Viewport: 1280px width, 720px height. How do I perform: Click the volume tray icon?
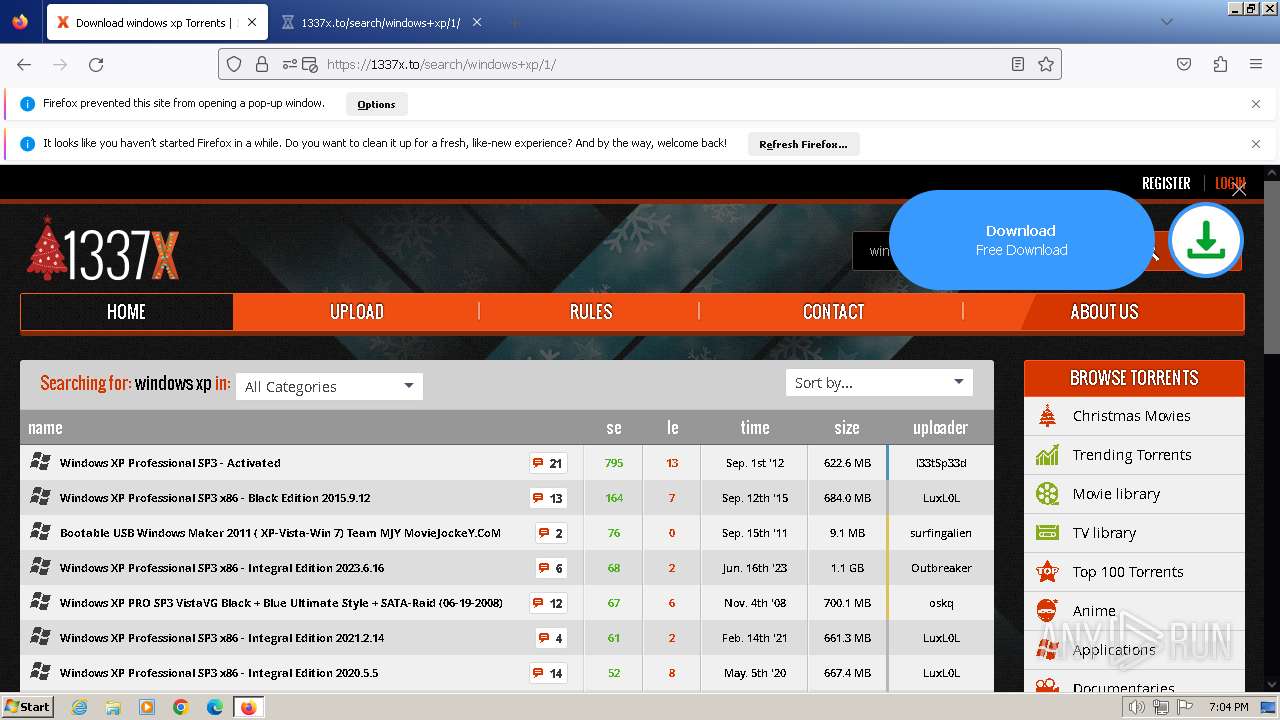[1137, 707]
